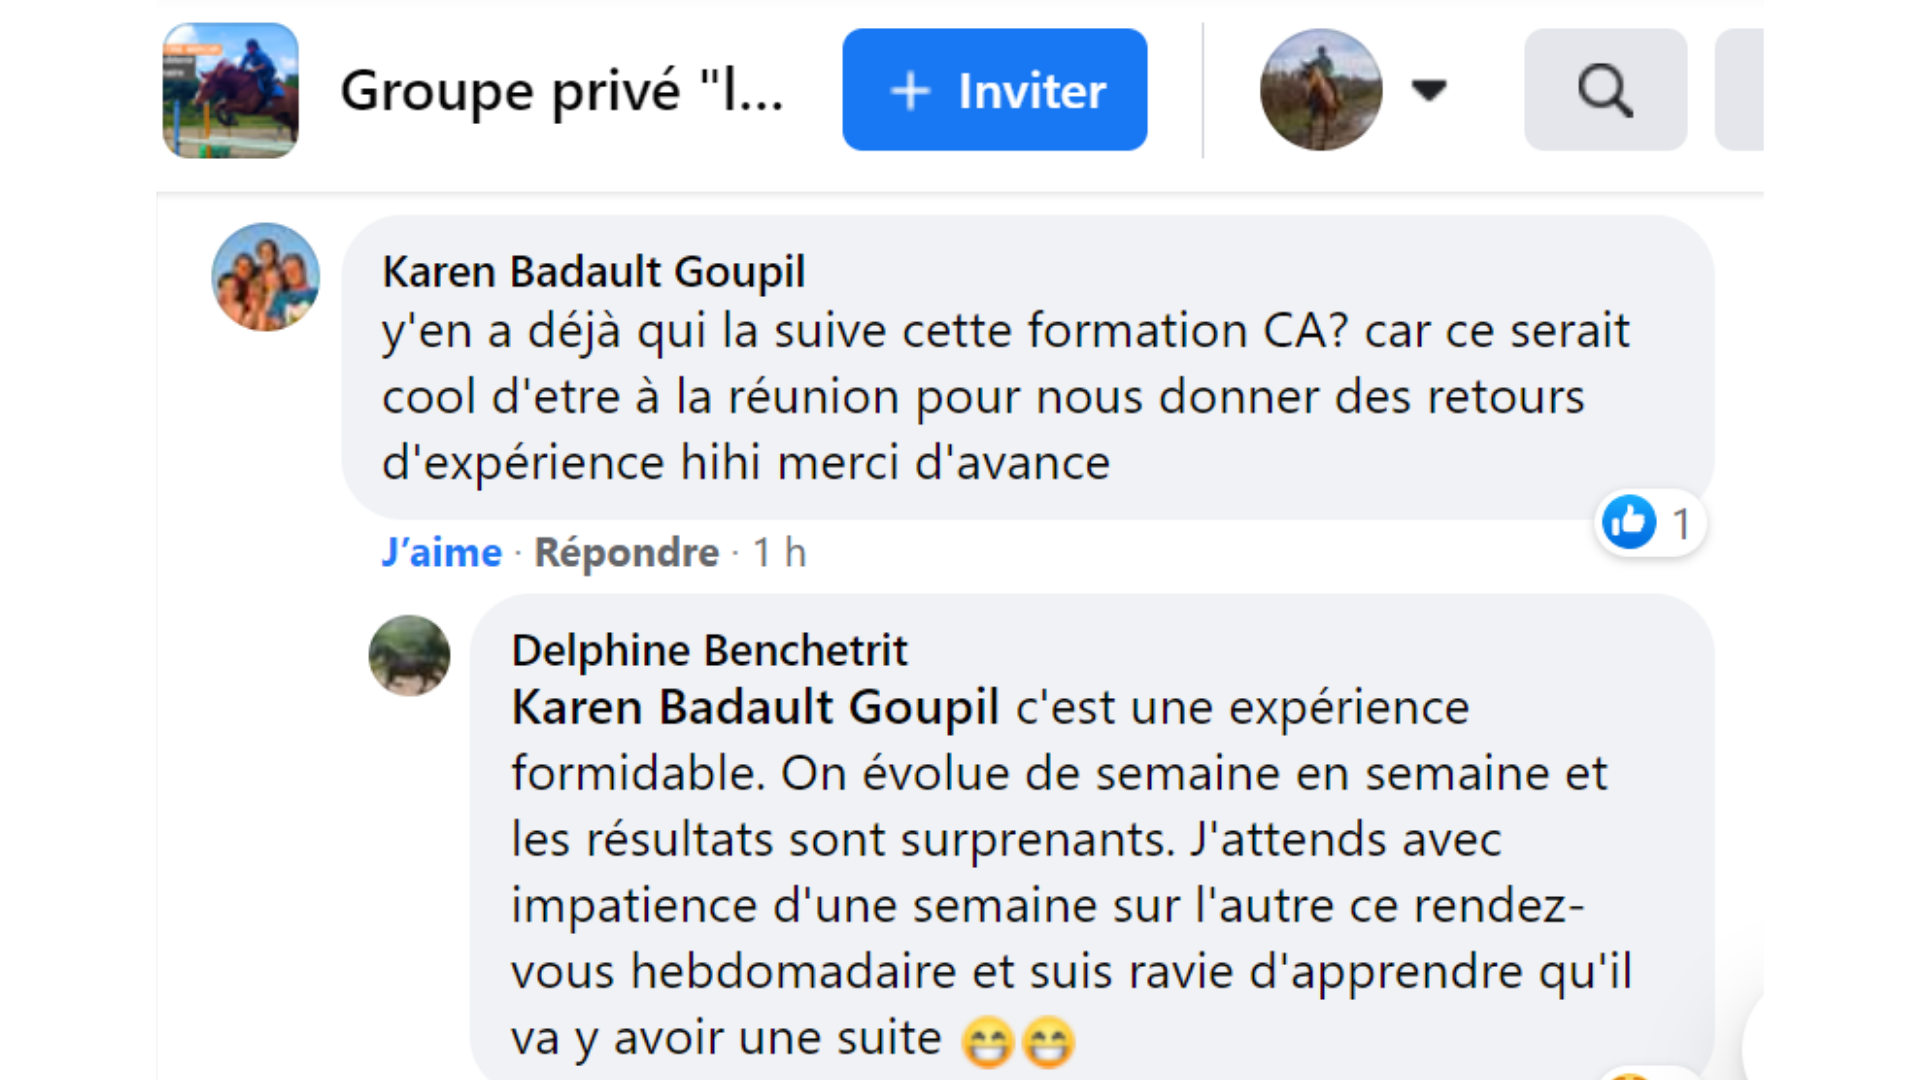1920x1080 pixels.
Task: Click the round horse-rider profile avatar in header
Action: click(x=1321, y=90)
